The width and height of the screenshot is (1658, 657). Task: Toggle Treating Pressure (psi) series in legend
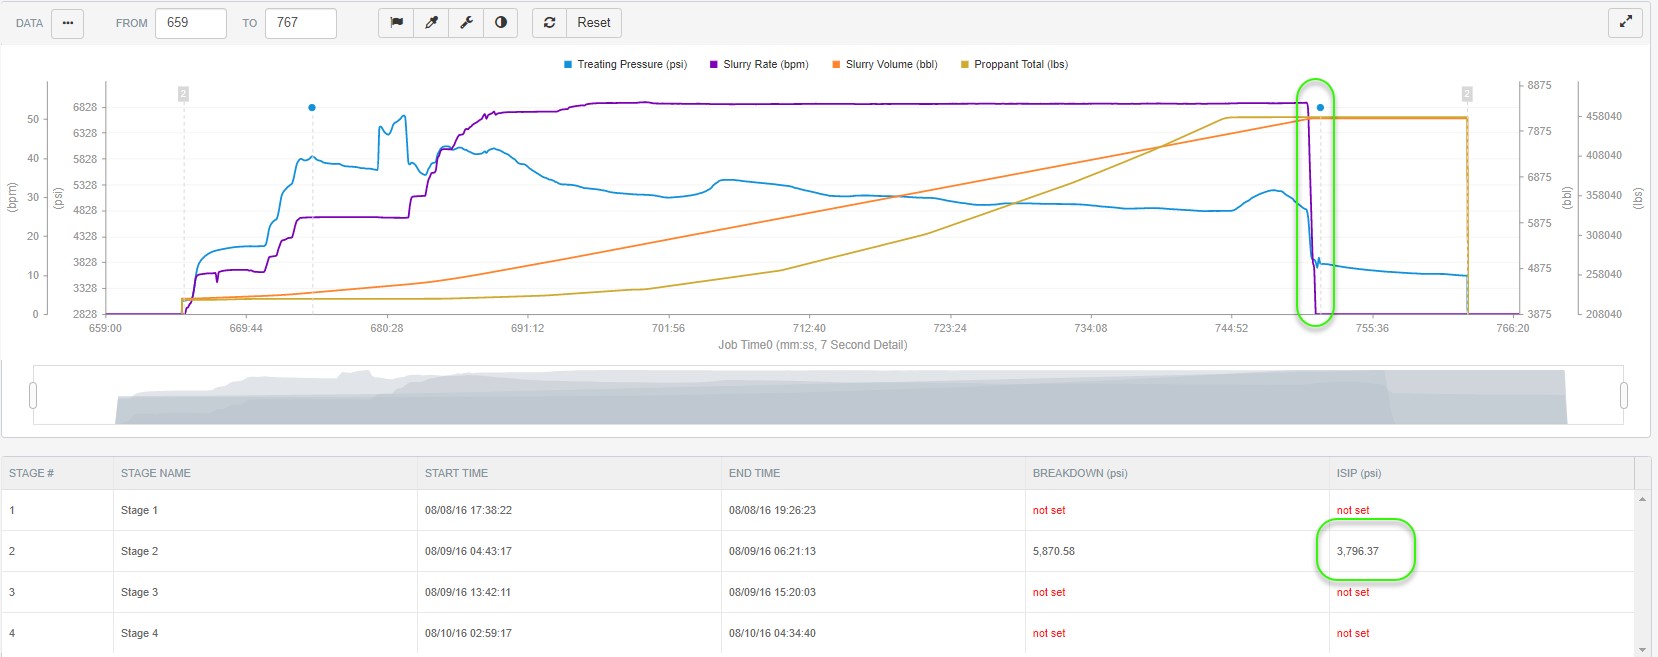point(625,65)
